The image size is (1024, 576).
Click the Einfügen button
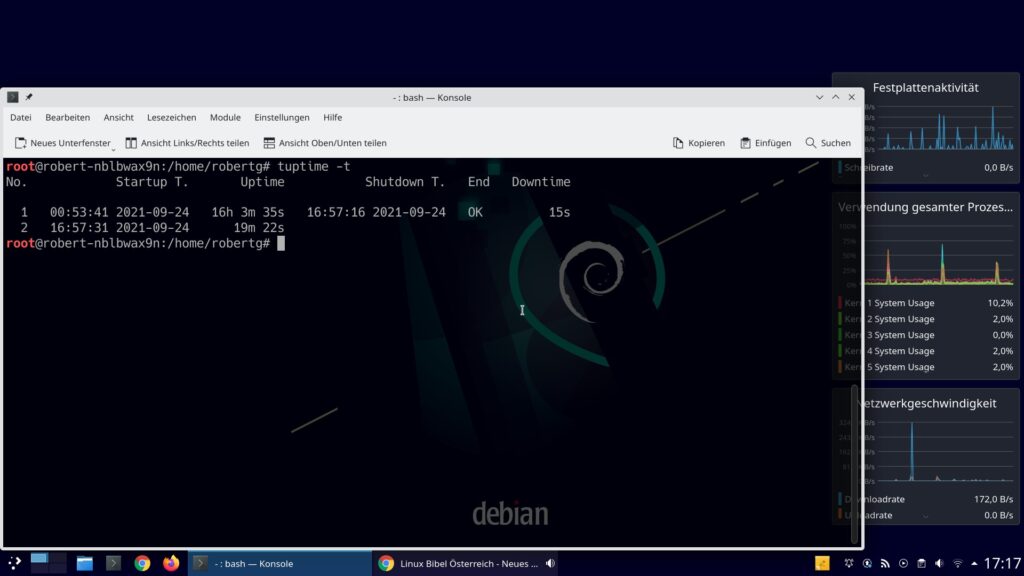[765, 143]
